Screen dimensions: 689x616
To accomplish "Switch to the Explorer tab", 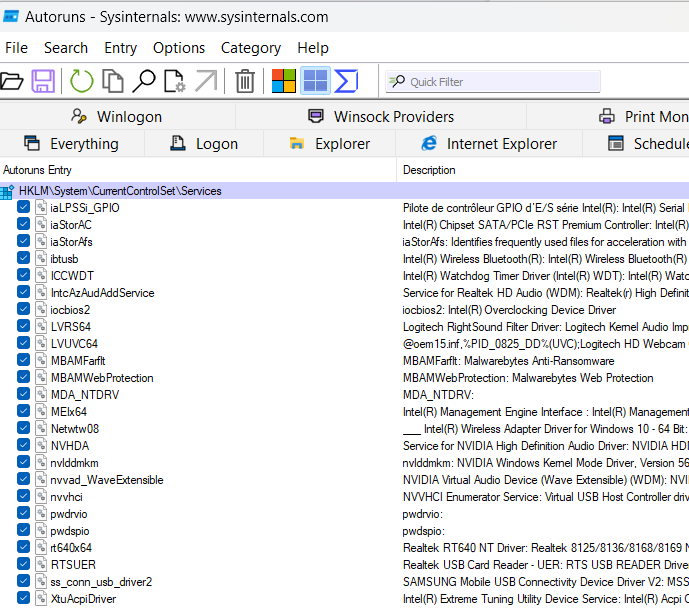I will click(x=330, y=143).
